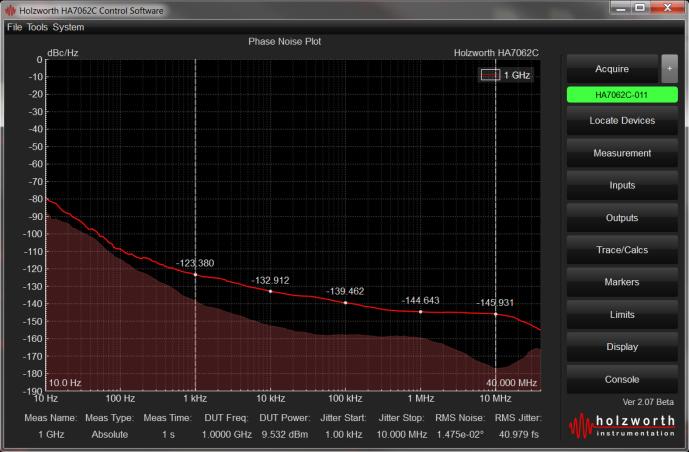Open the Outputs settings panel
Screen dimensions: 689x452
tap(621, 218)
